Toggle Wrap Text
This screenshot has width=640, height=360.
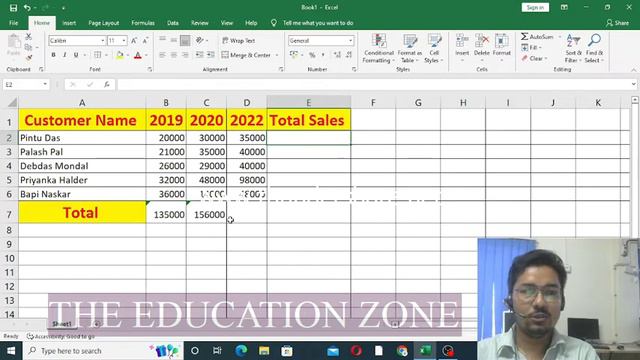click(x=238, y=40)
